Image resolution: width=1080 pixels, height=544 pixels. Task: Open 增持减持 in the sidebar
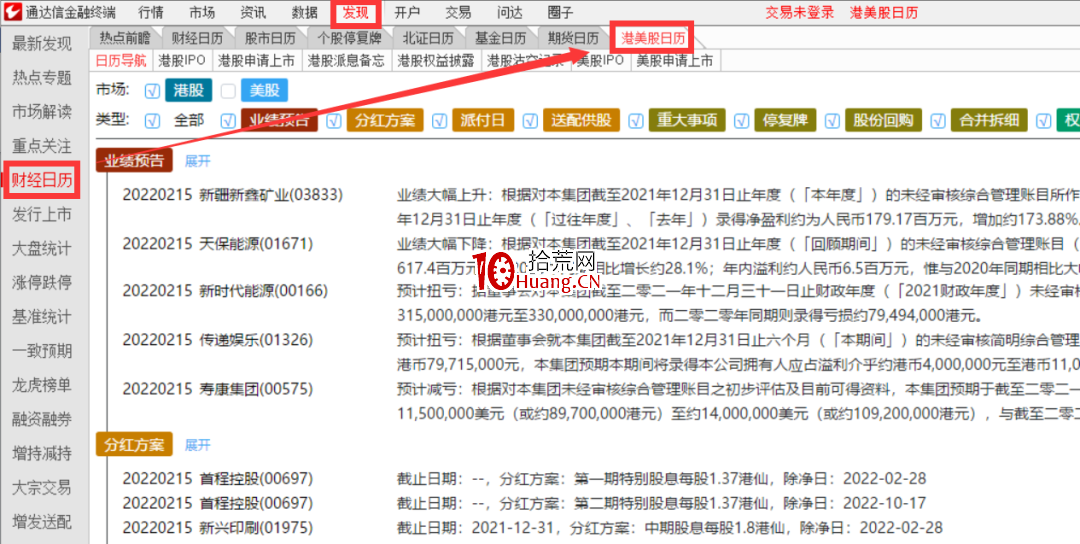pyautogui.click(x=42, y=453)
